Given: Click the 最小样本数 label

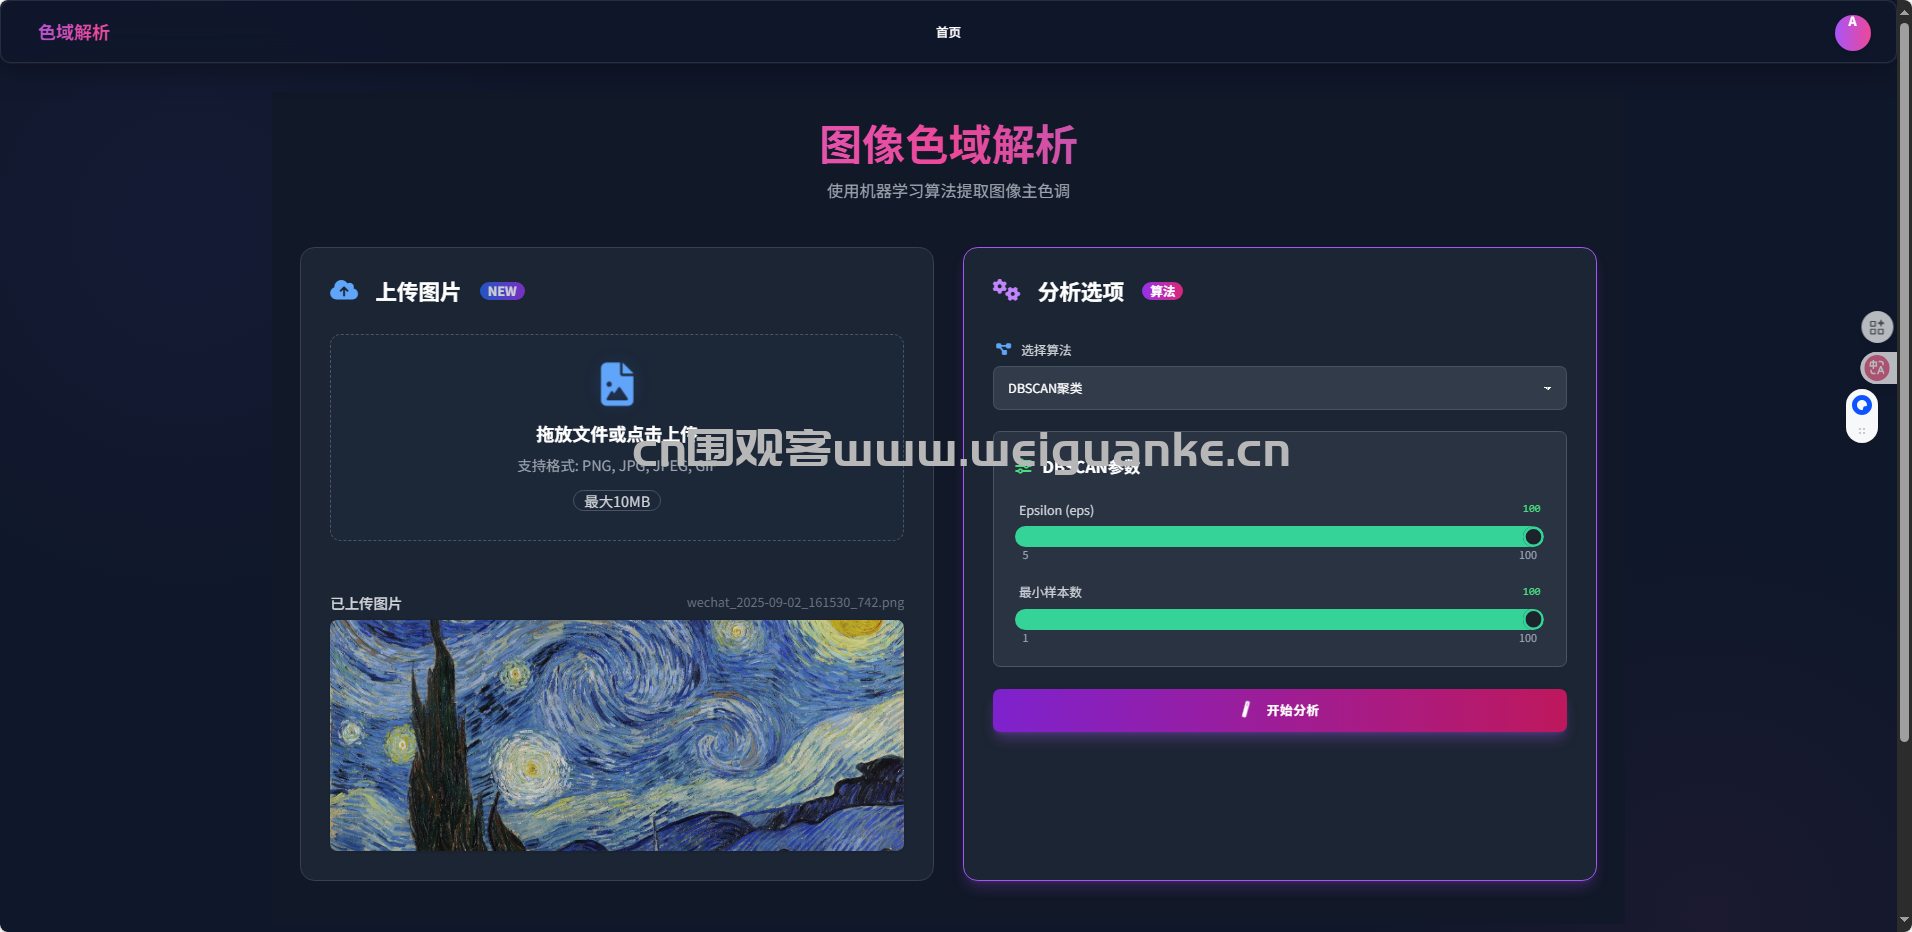Looking at the screenshot, I should (1050, 593).
